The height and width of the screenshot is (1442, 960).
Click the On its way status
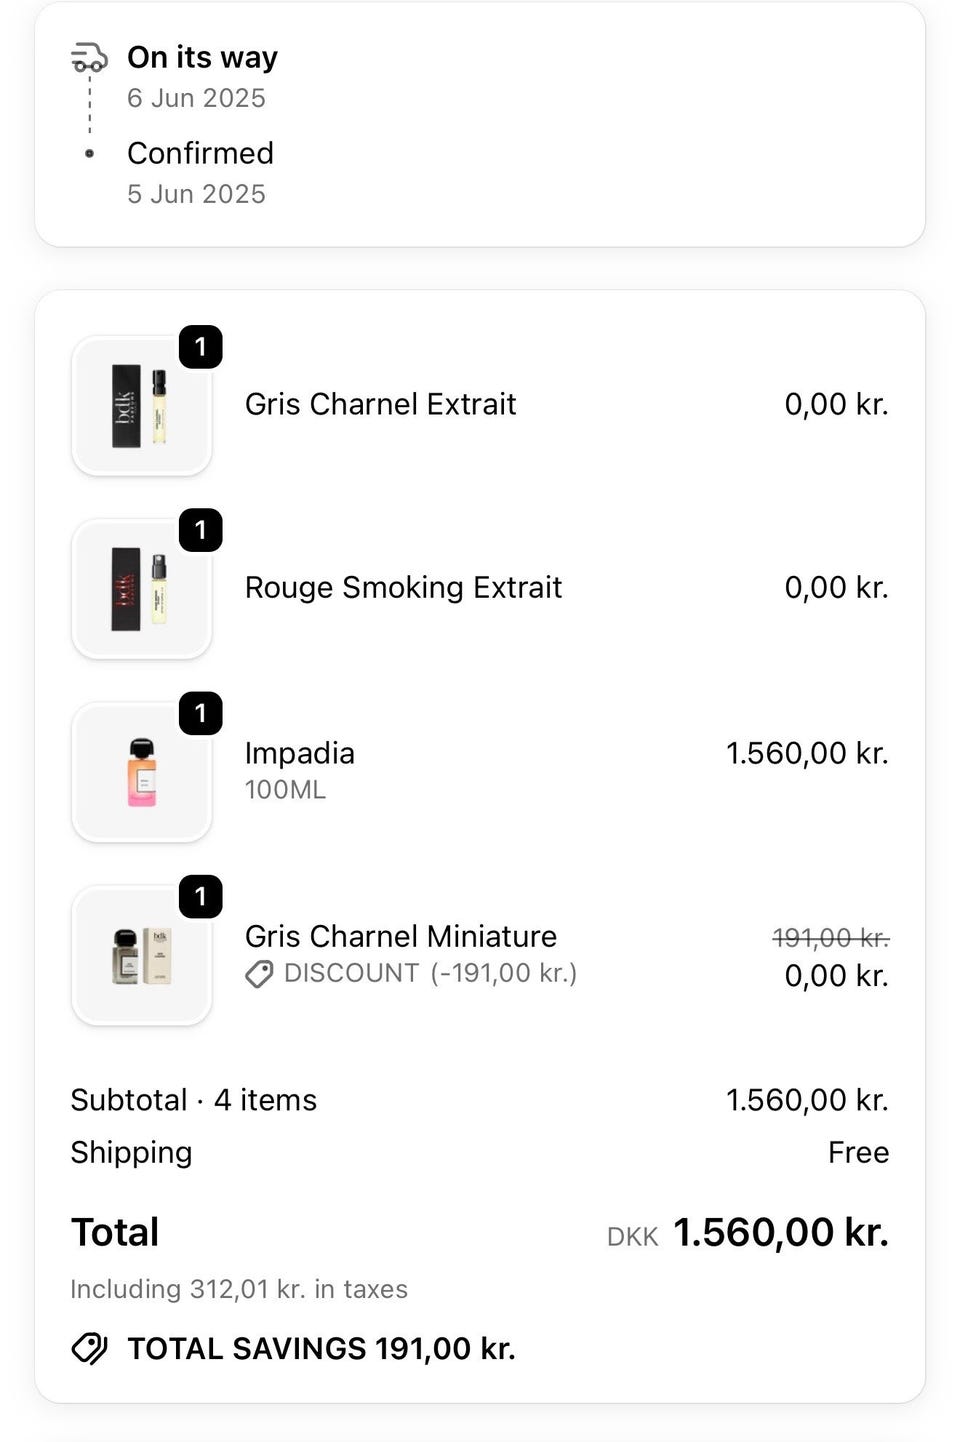[x=202, y=58]
